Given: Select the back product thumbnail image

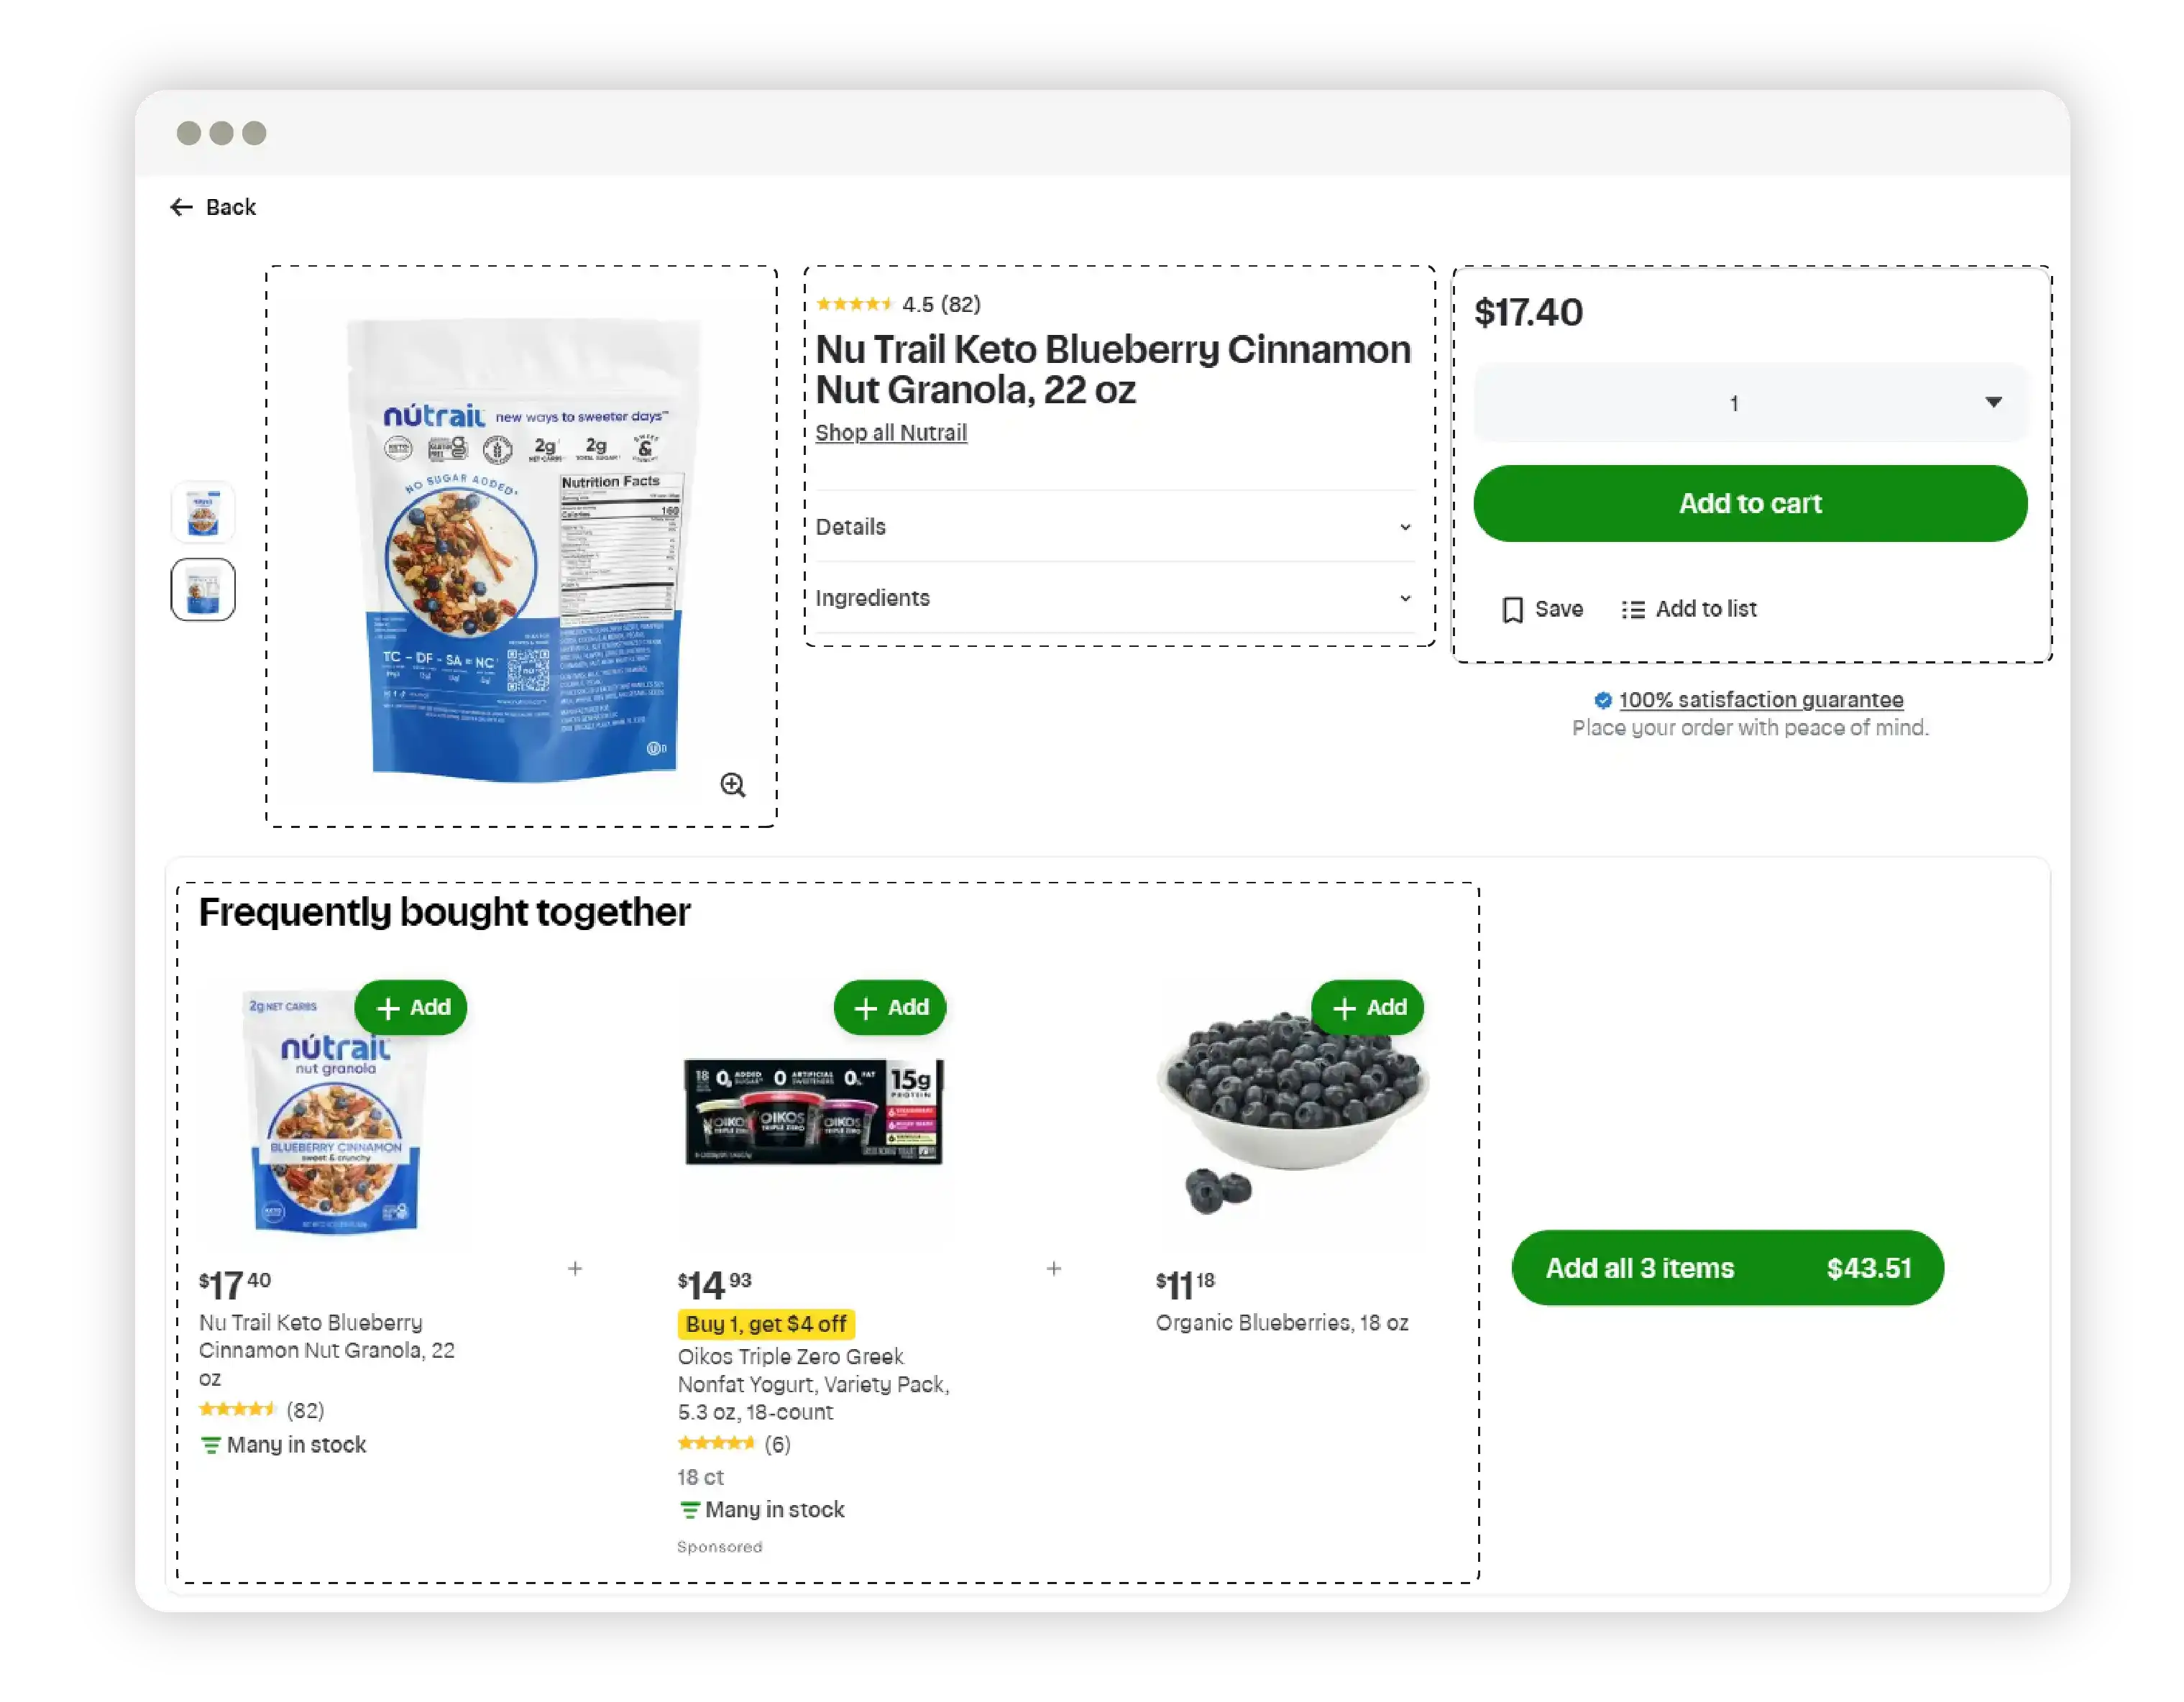Looking at the screenshot, I should [201, 589].
